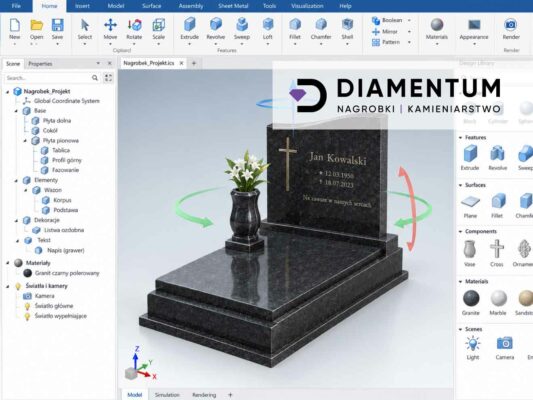
Task: Collapse the Płyta pionowa node
Action: pyautogui.click(x=25, y=140)
